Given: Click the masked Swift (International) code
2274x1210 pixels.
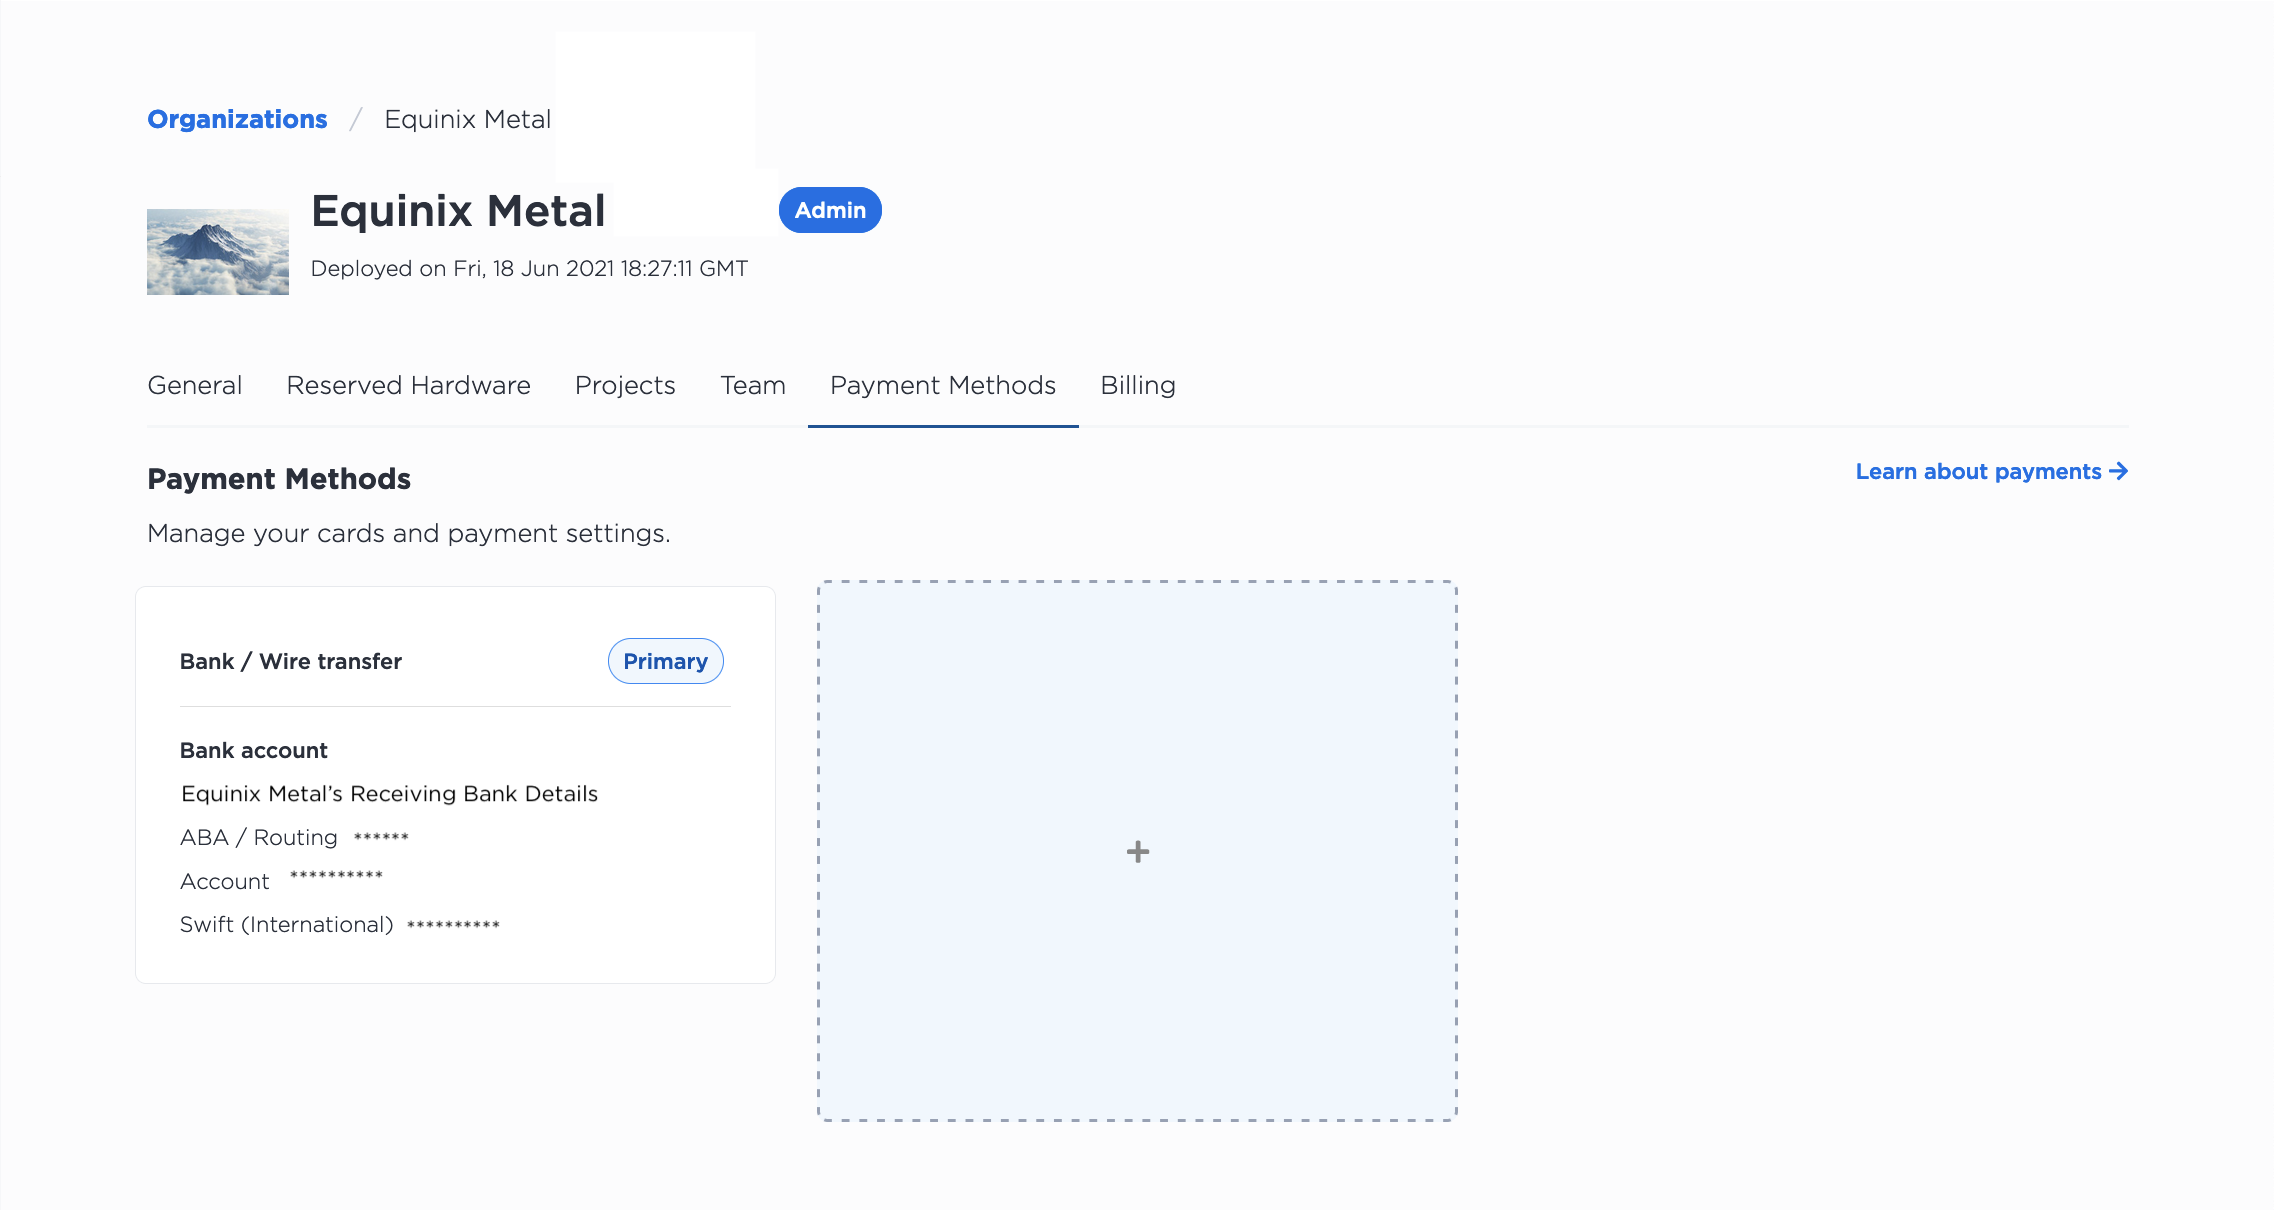Looking at the screenshot, I should coord(453,925).
